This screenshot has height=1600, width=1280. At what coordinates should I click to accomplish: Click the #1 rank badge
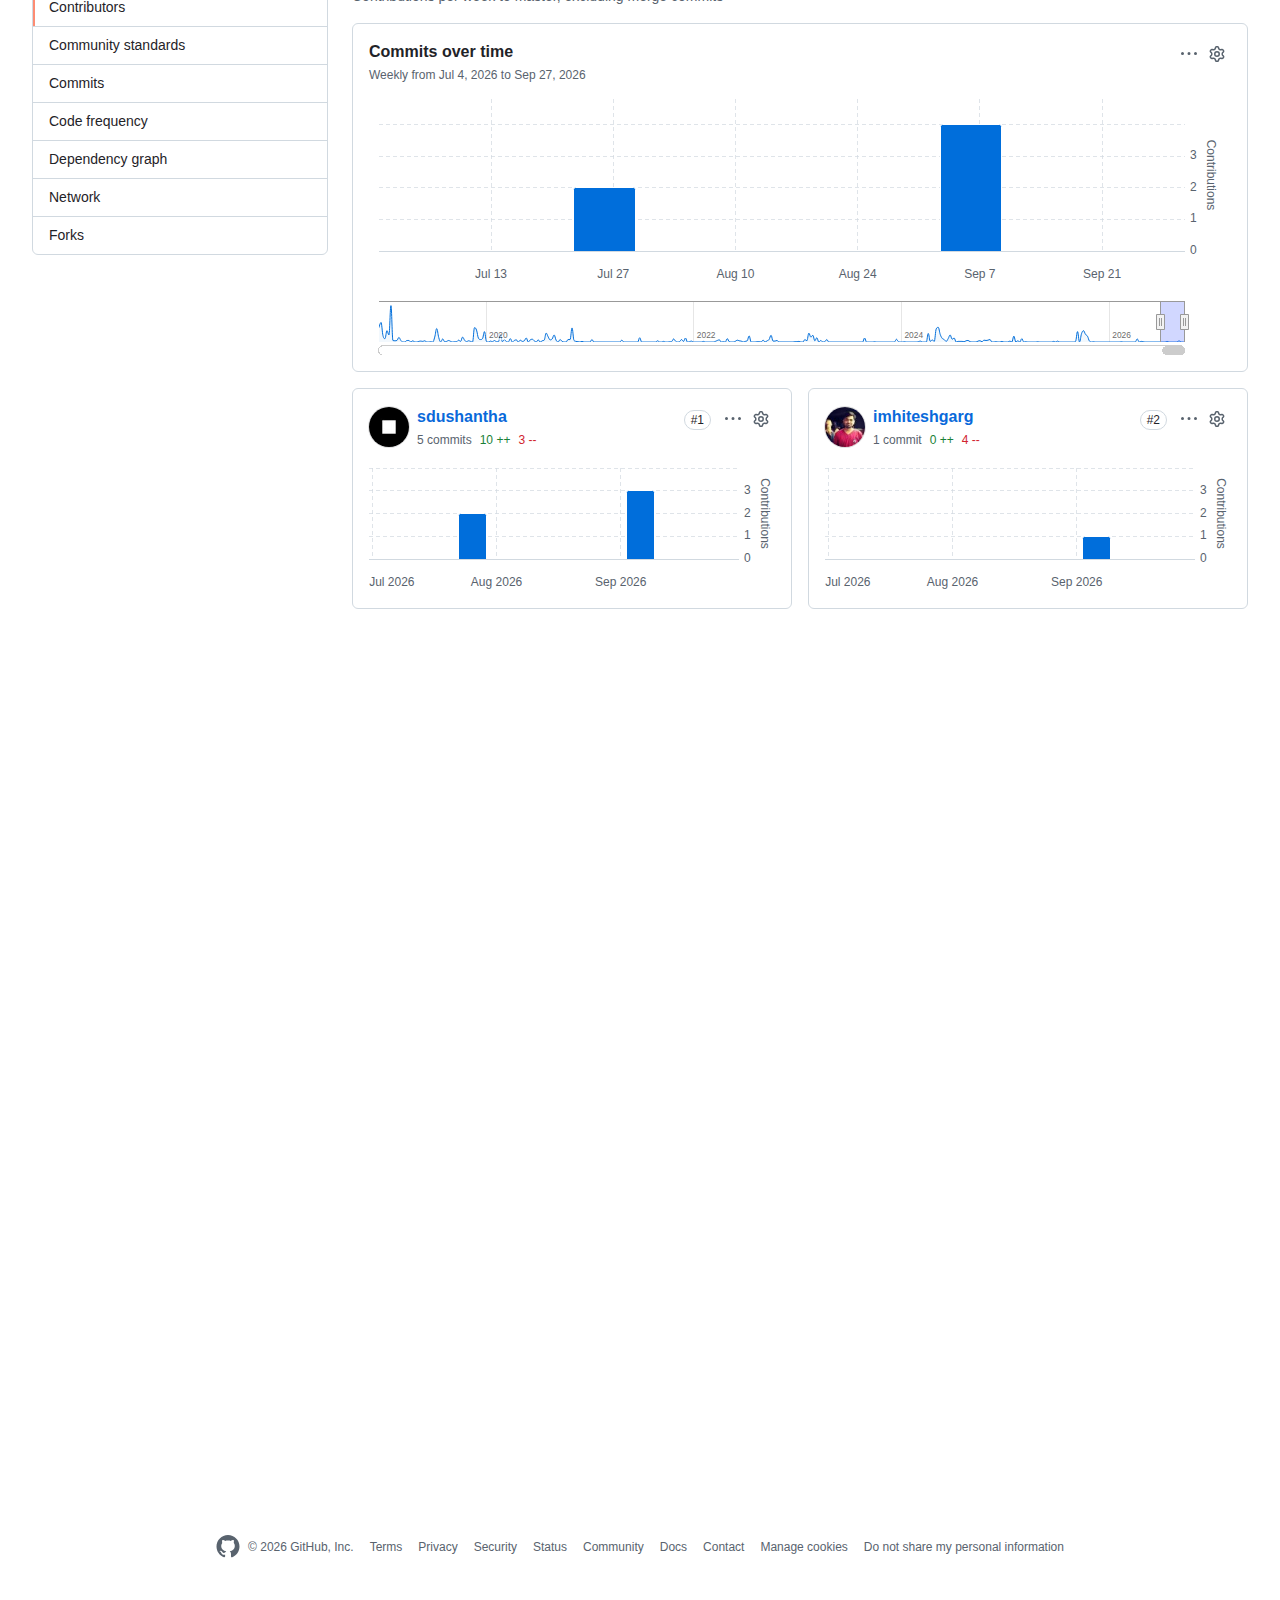[697, 420]
